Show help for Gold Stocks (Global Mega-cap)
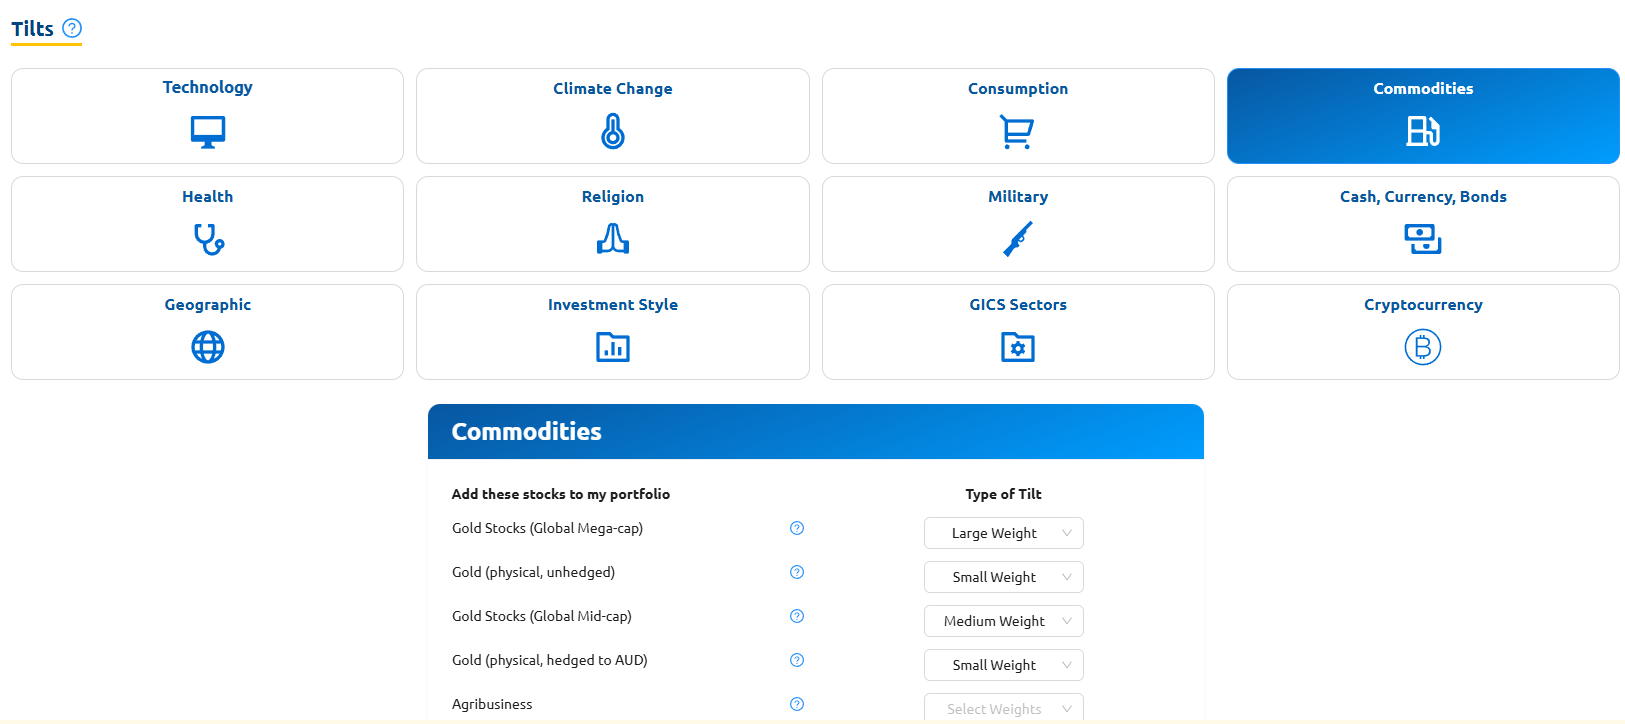The height and width of the screenshot is (724, 1625). [797, 528]
